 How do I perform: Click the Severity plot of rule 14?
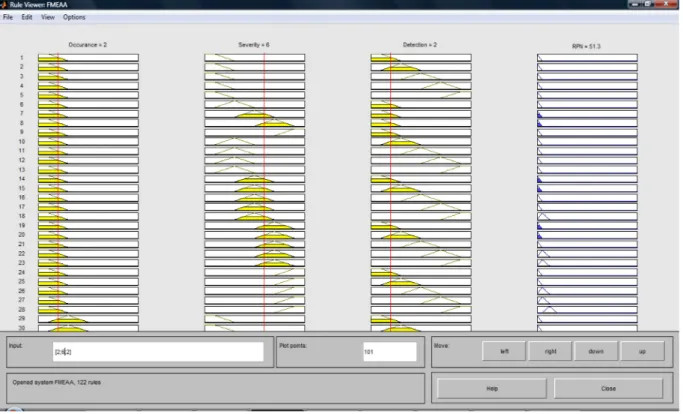tap(256, 180)
